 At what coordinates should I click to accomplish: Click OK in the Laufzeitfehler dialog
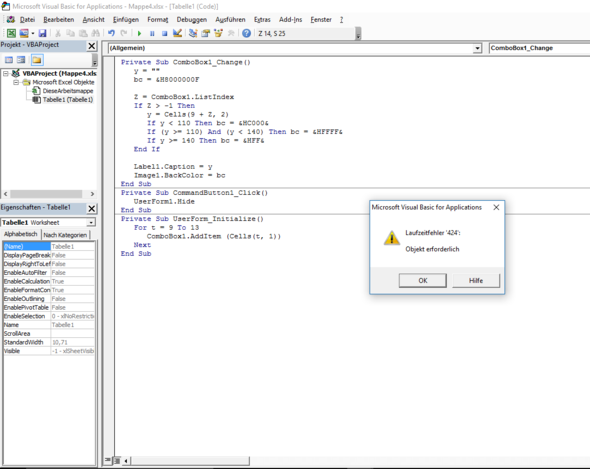point(423,280)
